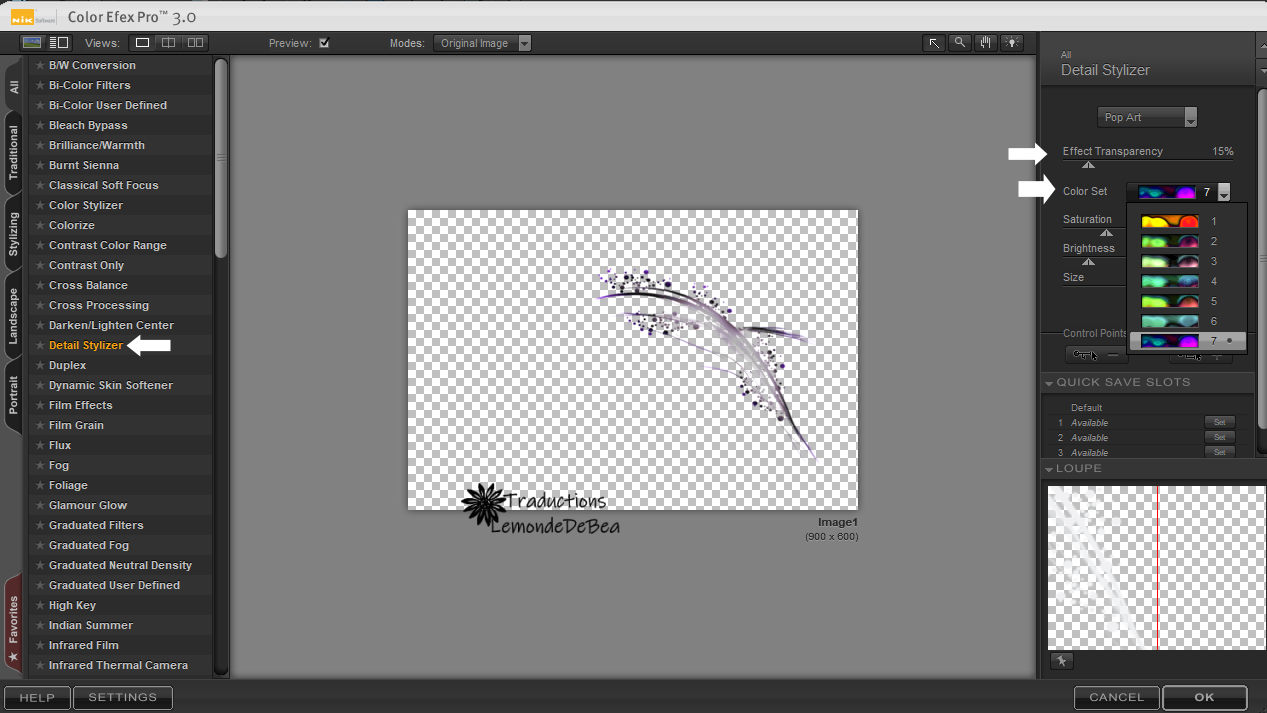Image resolution: width=1267 pixels, height=713 pixels.
Task: Favorite the Glamour Glow filter star
Action: tap(40, 505)
